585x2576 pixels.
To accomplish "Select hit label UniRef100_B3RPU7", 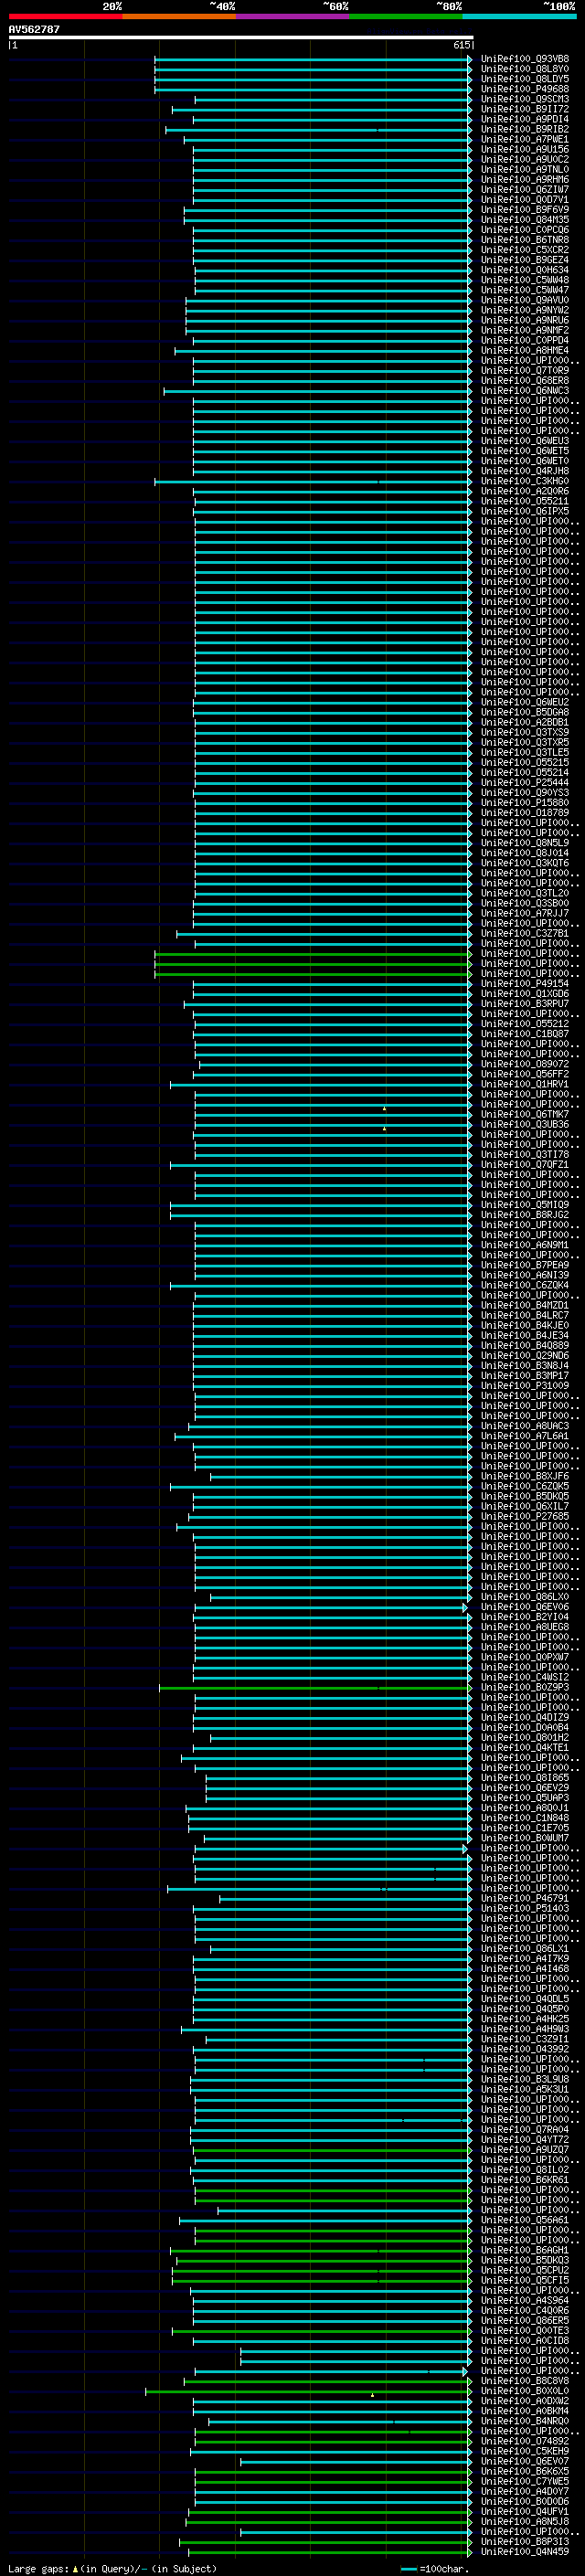I will (525, 1003).
